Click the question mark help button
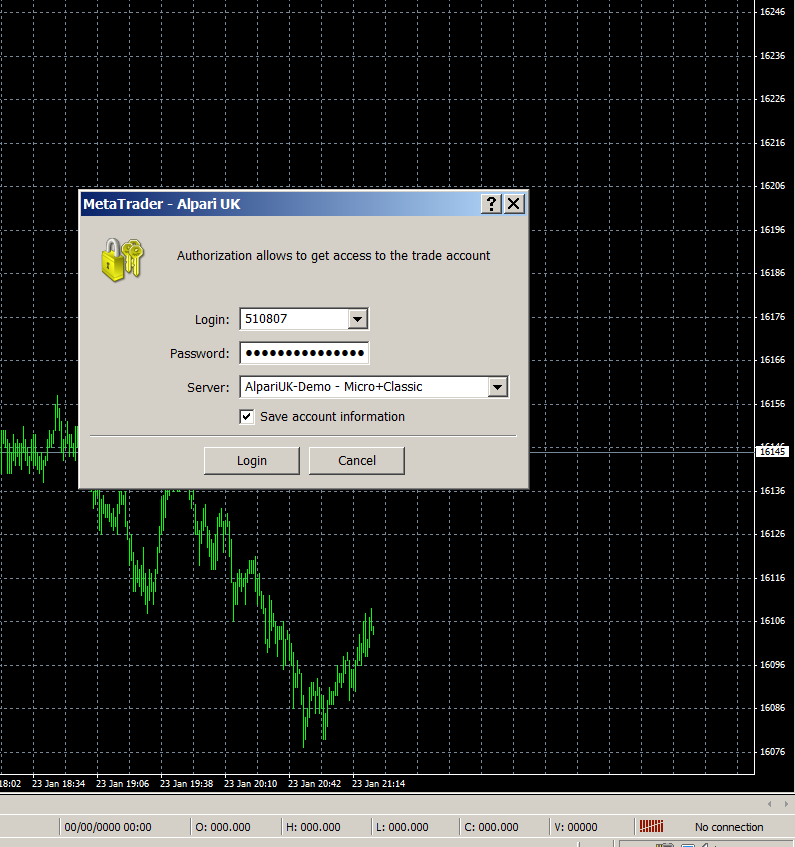This screenshot has width=795, height=847. 491,204
